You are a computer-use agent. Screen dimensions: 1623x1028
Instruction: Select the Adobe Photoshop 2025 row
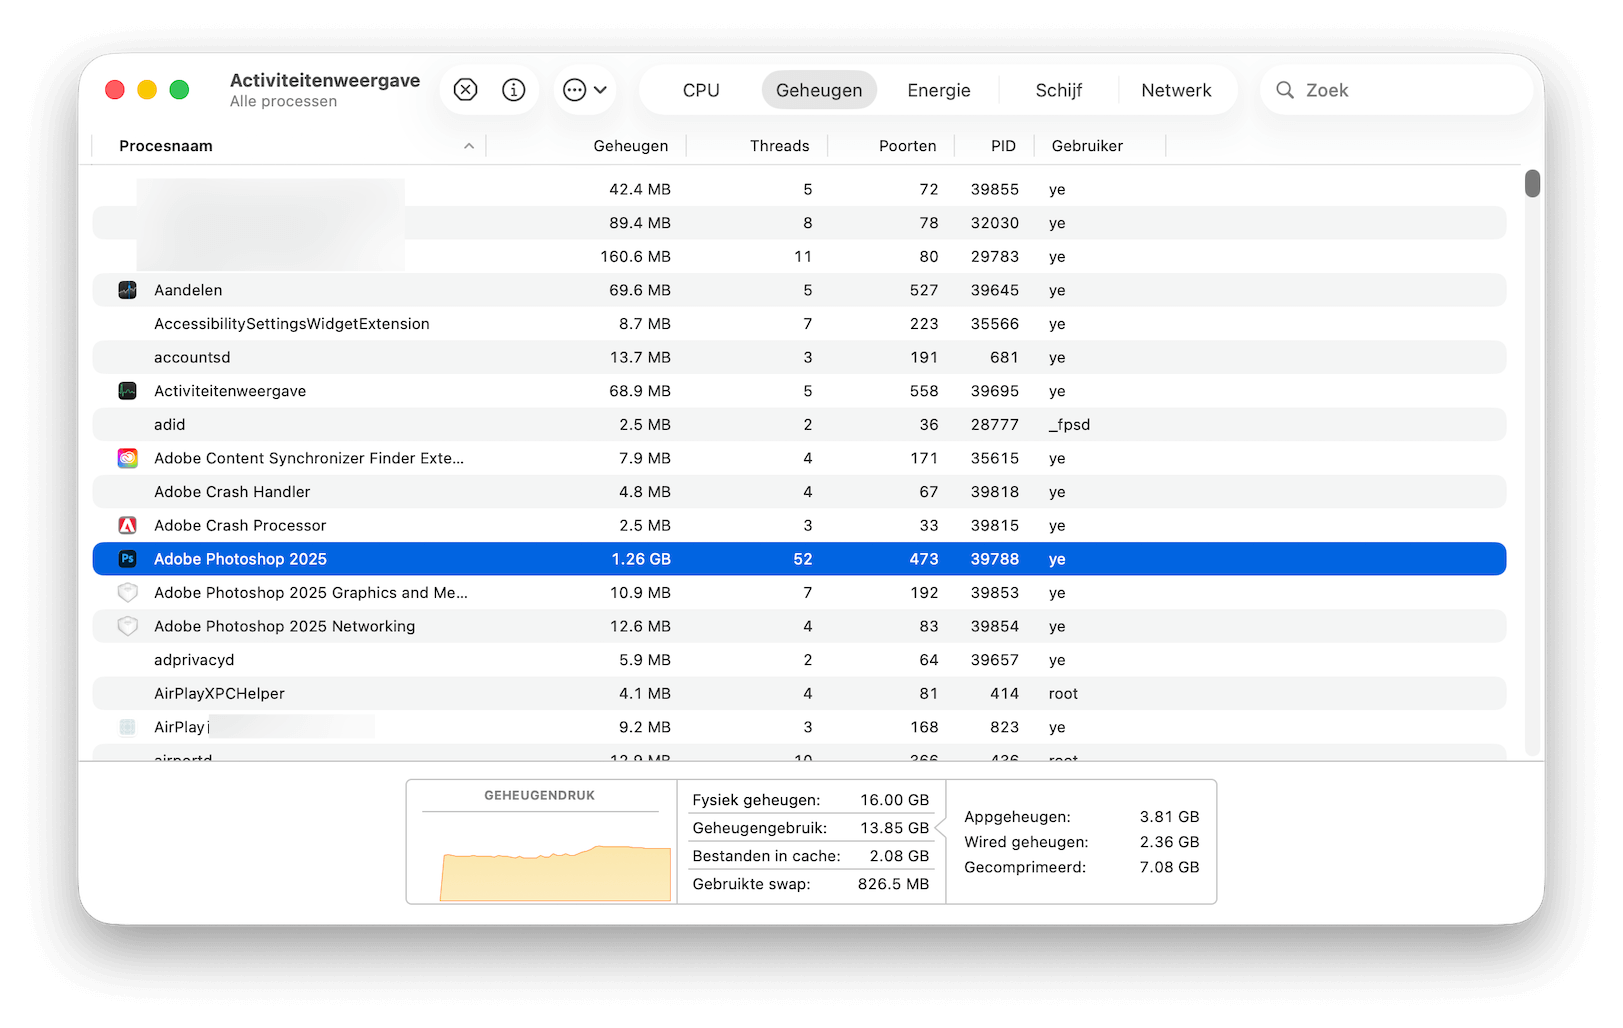[799, 559]
